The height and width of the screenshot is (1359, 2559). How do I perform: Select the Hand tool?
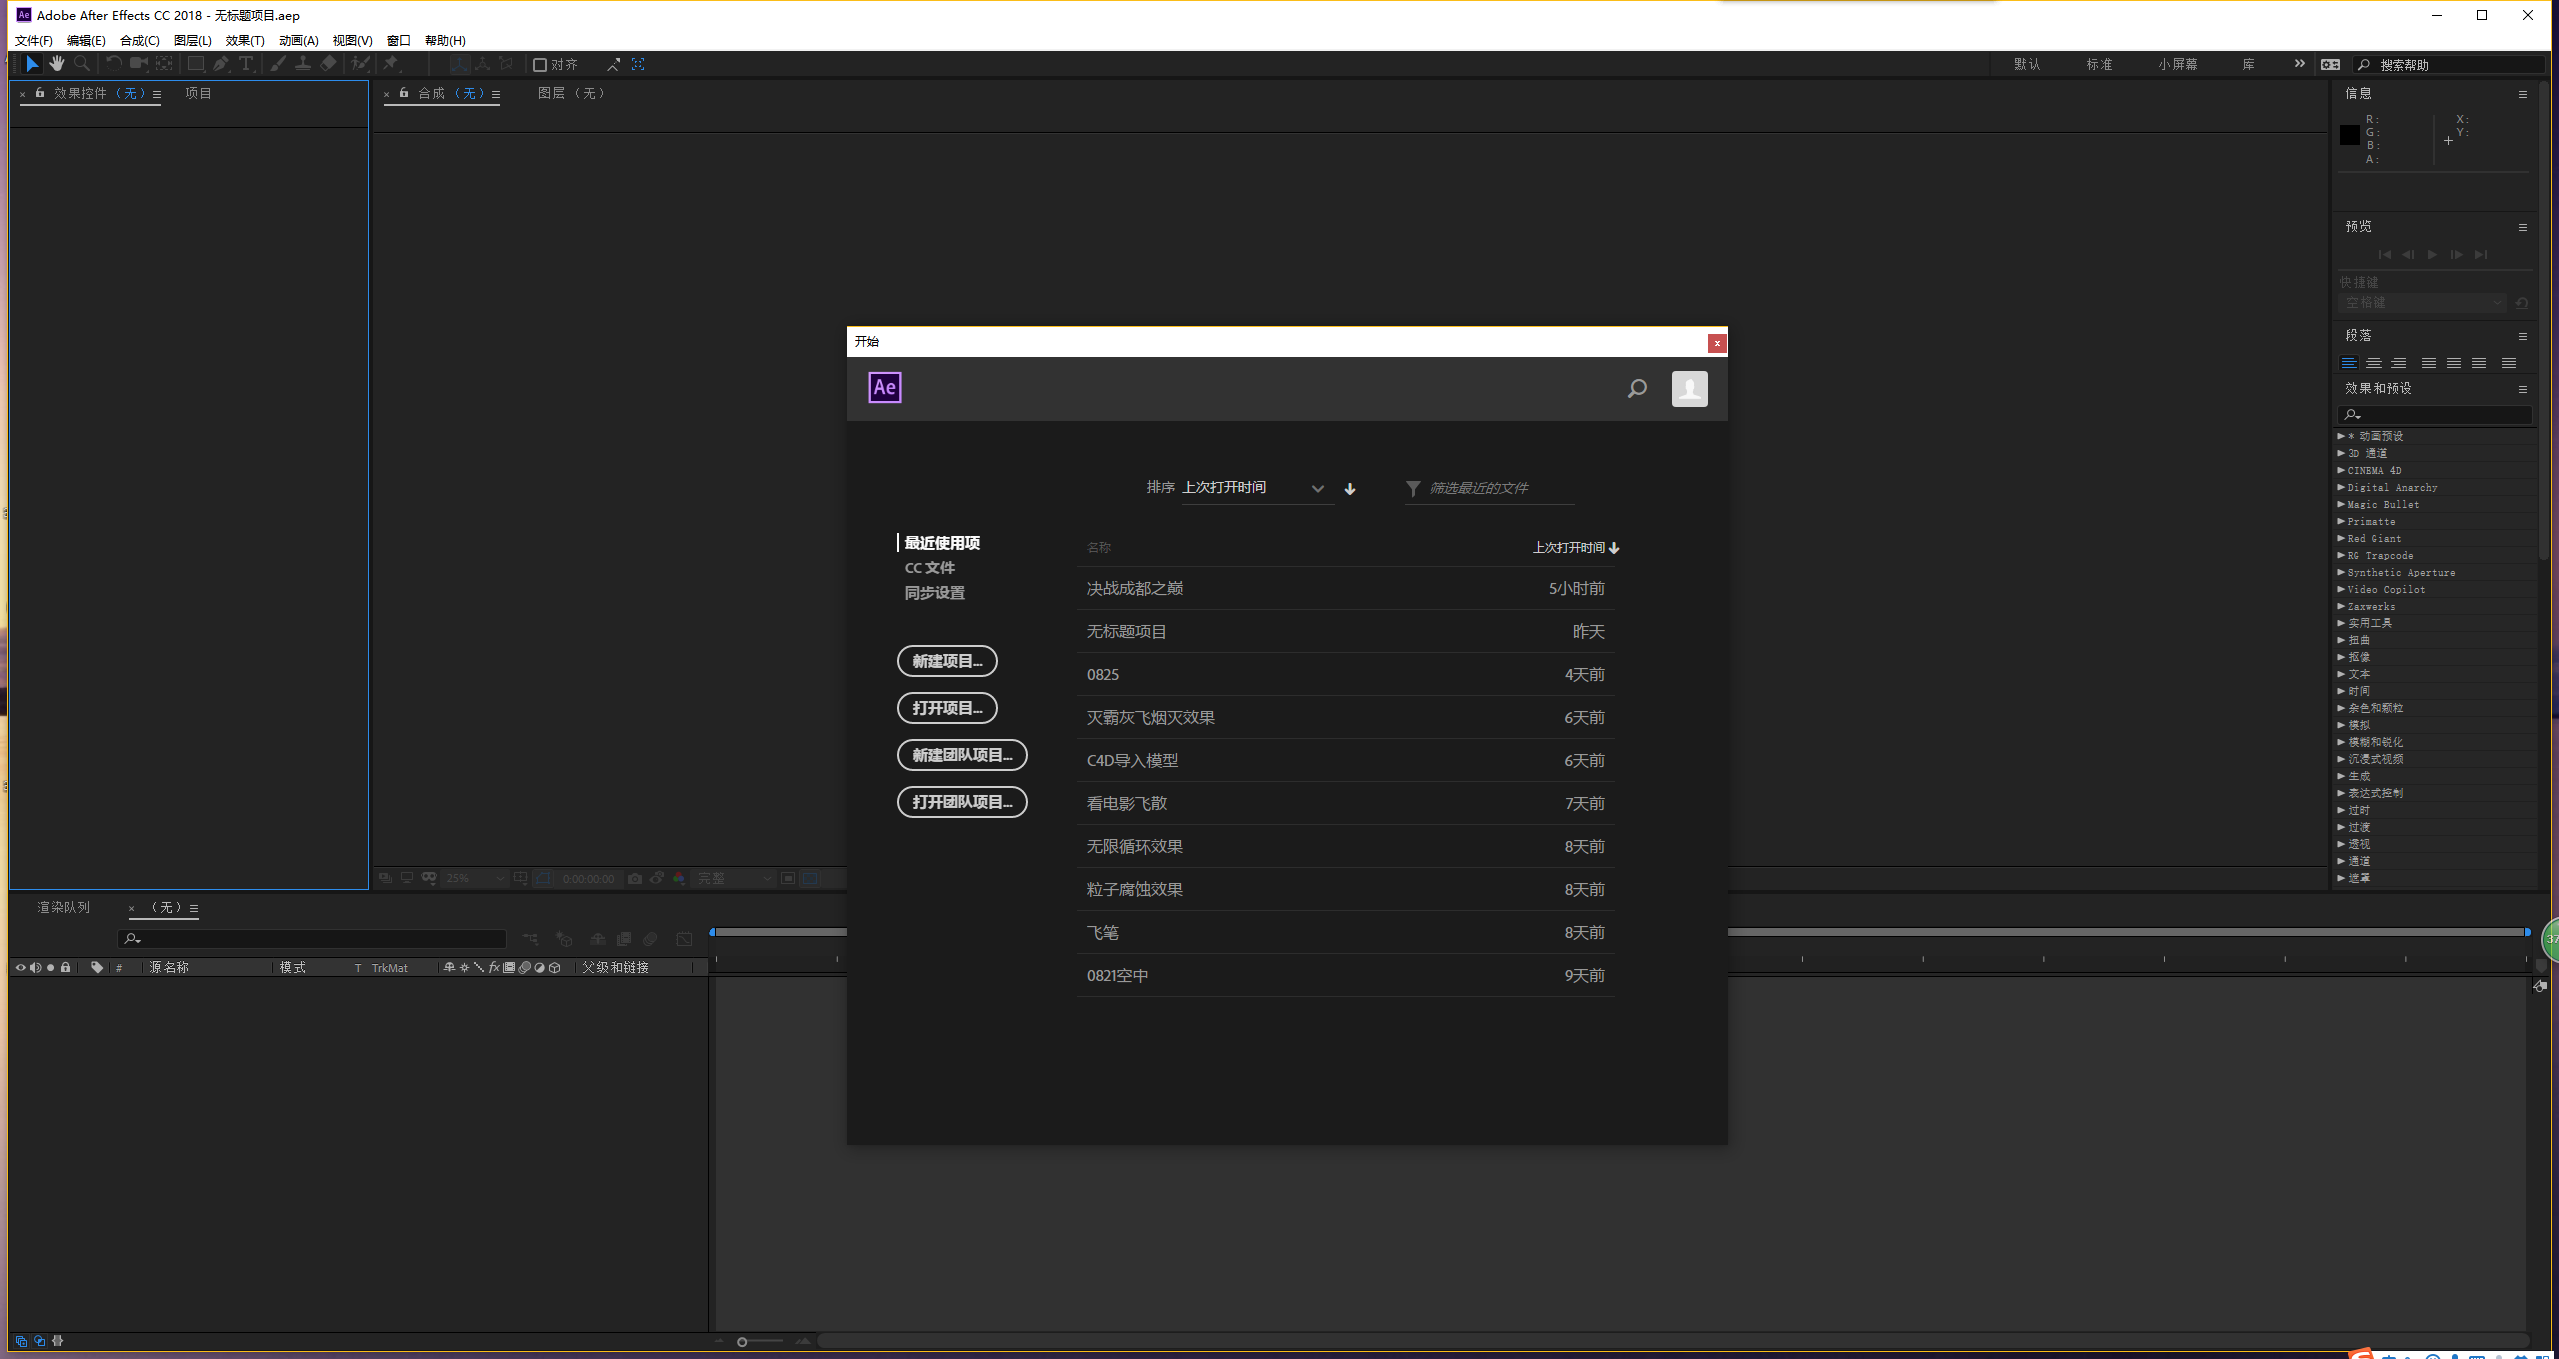[x=57, y=63]
